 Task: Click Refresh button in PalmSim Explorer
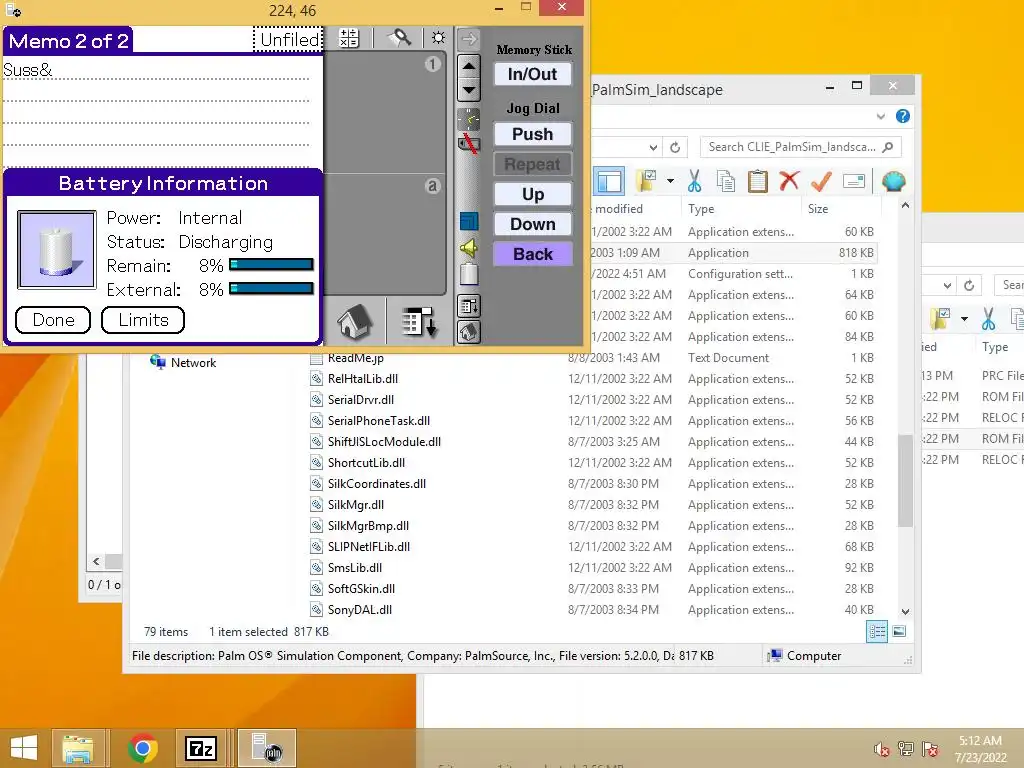tap(675, 148)
